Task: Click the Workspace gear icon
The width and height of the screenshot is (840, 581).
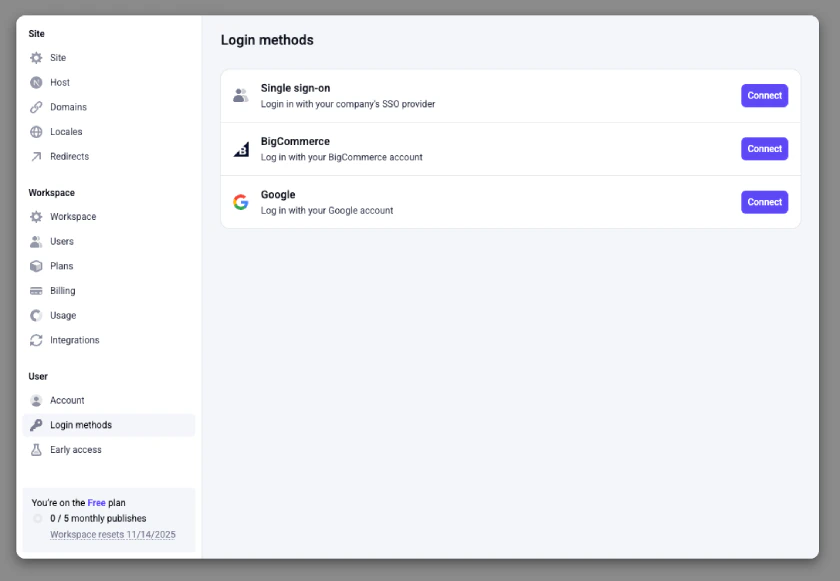Action: tap(35, 216)
